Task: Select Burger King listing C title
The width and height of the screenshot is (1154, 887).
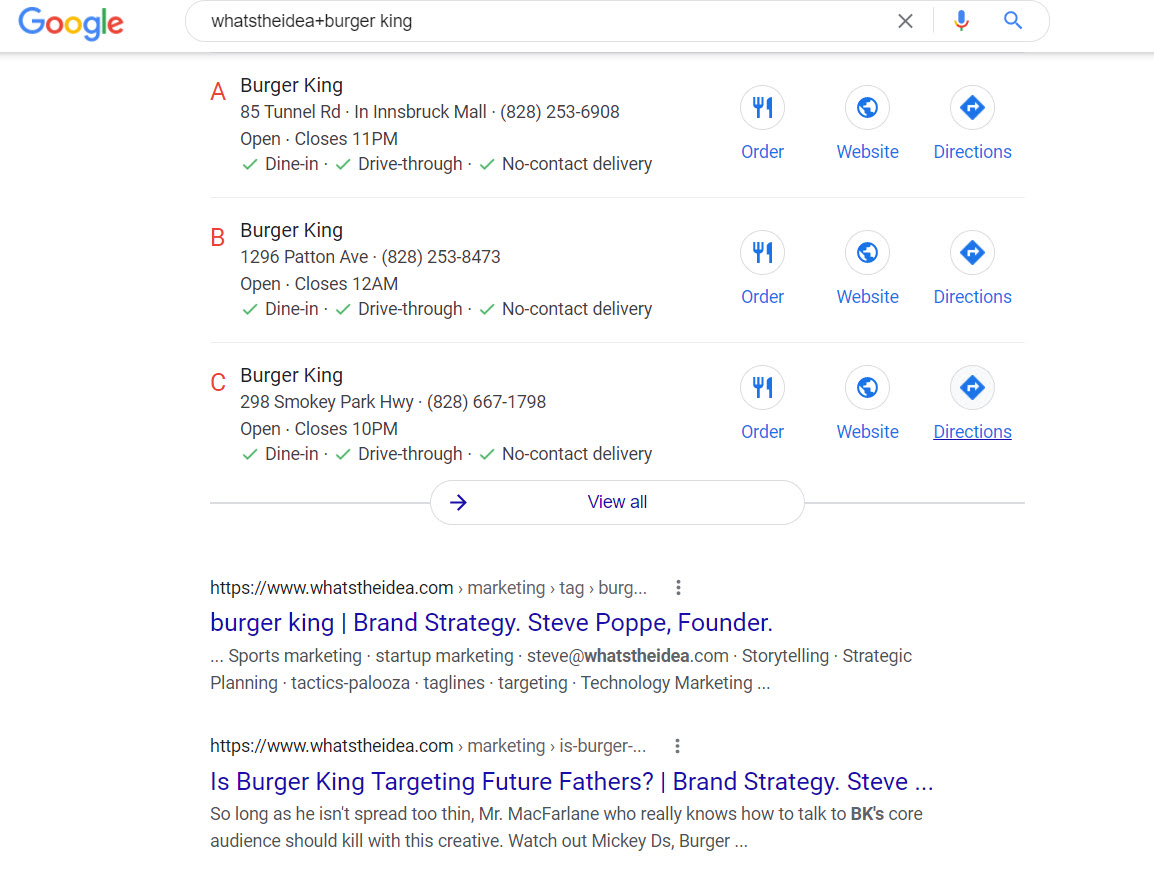Action: pyautogui.click(x=291, y=376)
